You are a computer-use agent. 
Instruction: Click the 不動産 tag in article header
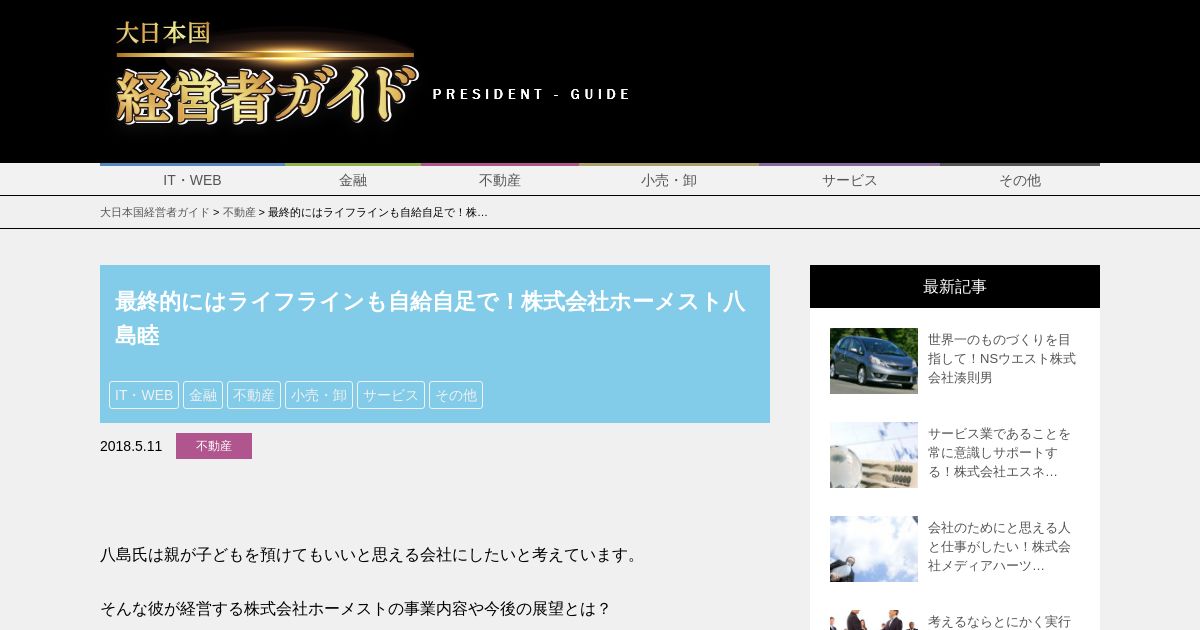254,395
